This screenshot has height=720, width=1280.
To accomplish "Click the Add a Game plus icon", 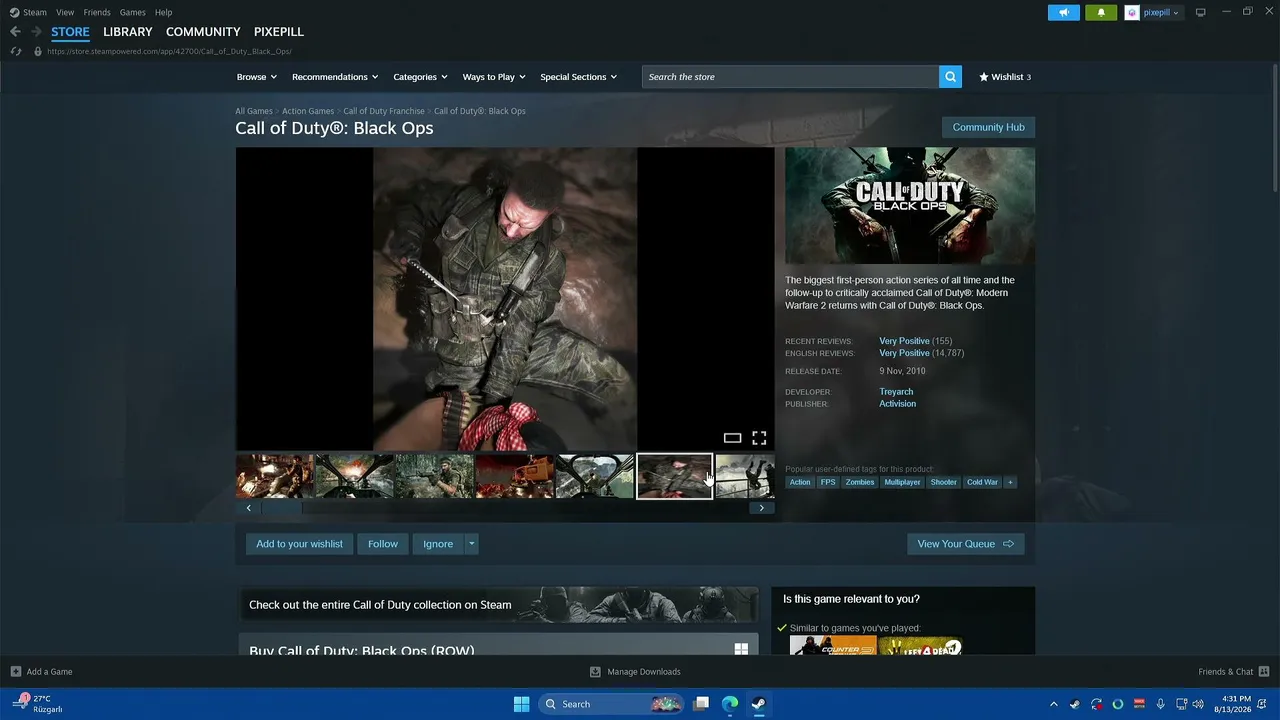I will point(16,671).
